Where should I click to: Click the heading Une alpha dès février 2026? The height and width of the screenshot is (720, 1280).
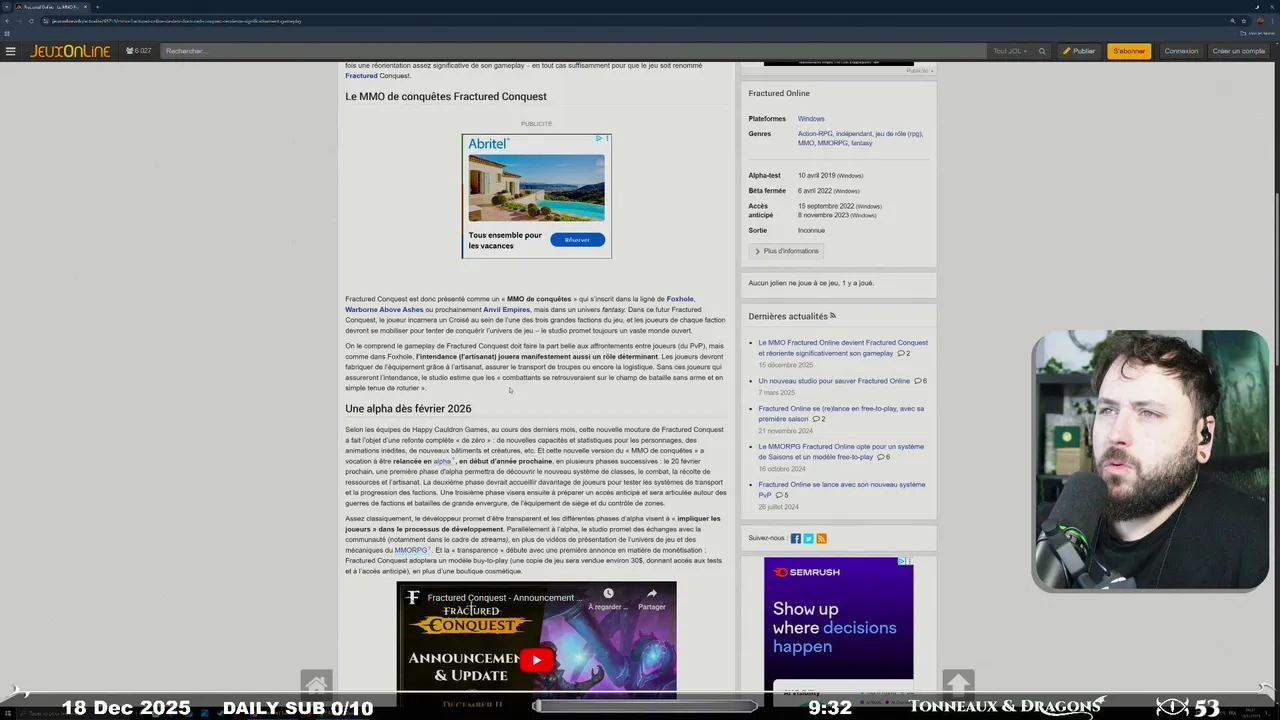(408, 409)
